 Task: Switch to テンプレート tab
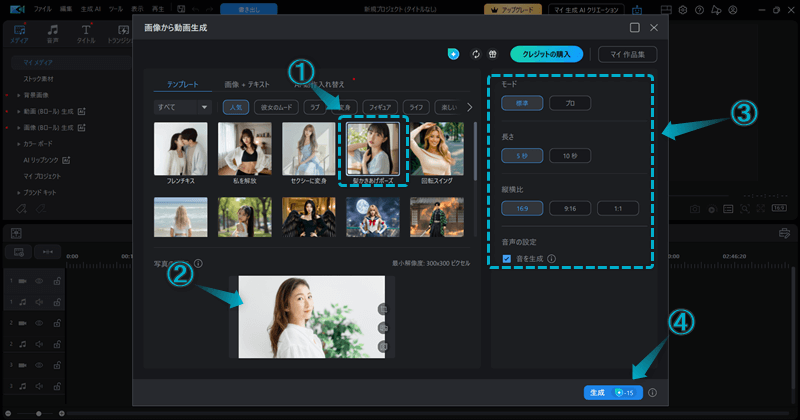[183, 84]
